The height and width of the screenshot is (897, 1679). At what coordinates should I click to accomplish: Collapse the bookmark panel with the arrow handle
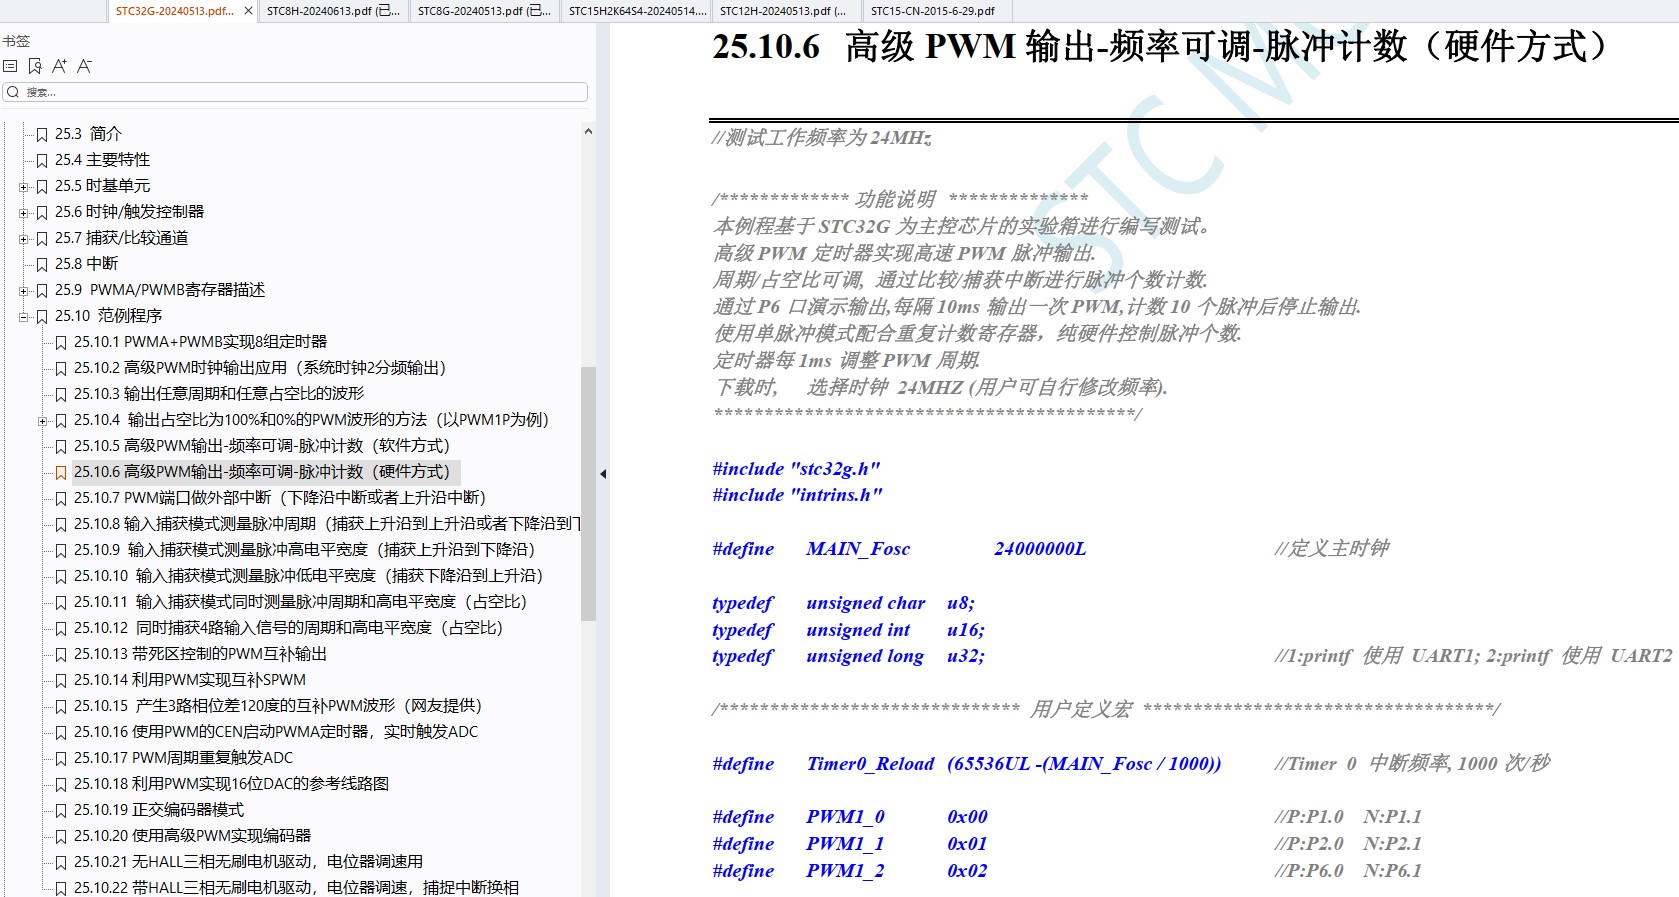tap(603, 474)
